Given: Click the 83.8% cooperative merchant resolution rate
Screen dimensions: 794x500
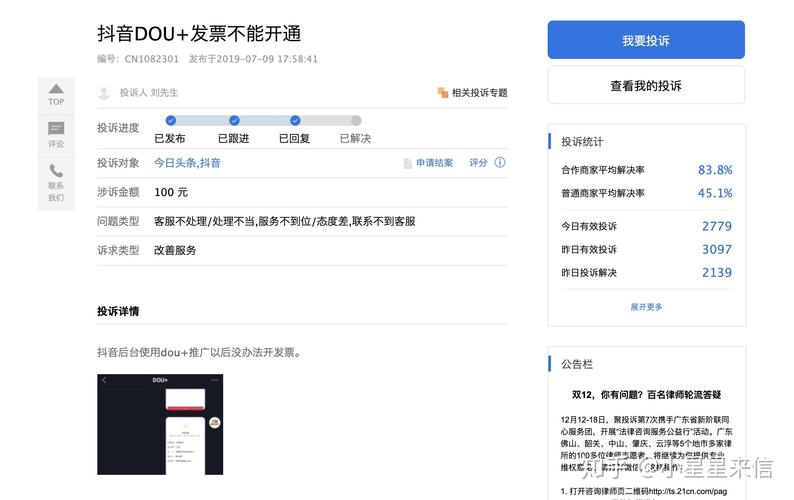Looking at the screenshot, I should [715, 170].
